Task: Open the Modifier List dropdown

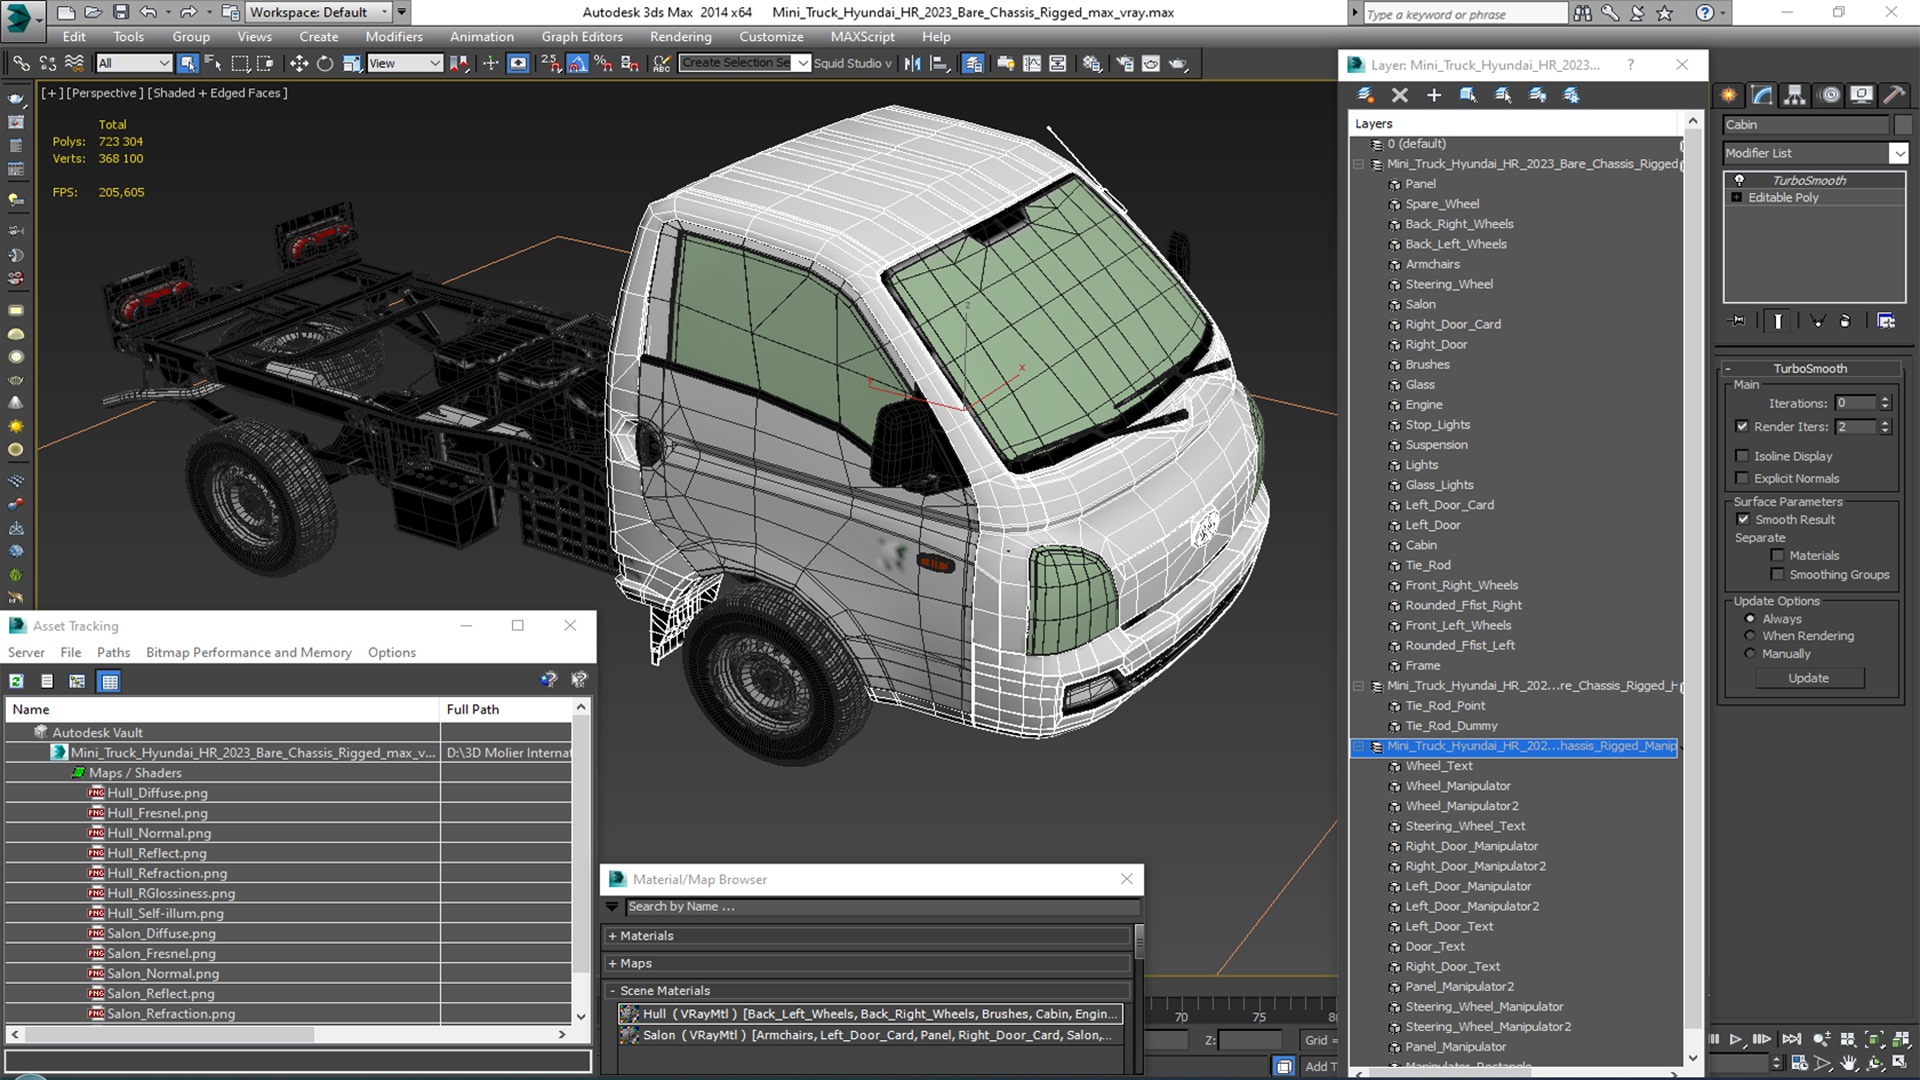Action: point(1898,153)
